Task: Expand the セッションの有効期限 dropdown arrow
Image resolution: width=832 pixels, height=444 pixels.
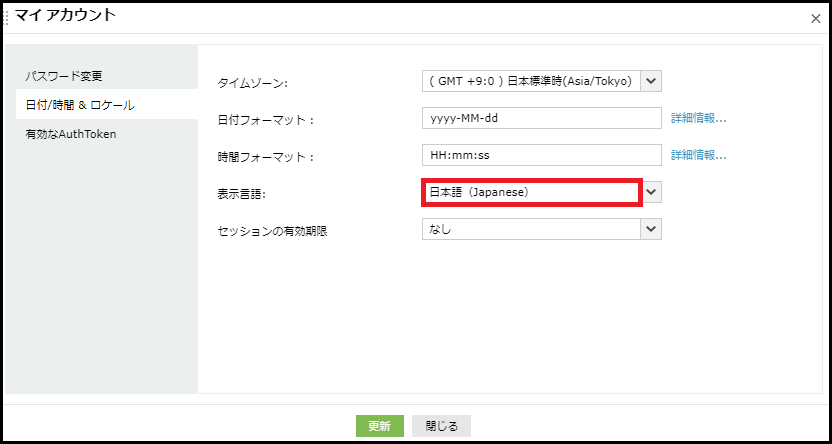Action: pos(651,230)
